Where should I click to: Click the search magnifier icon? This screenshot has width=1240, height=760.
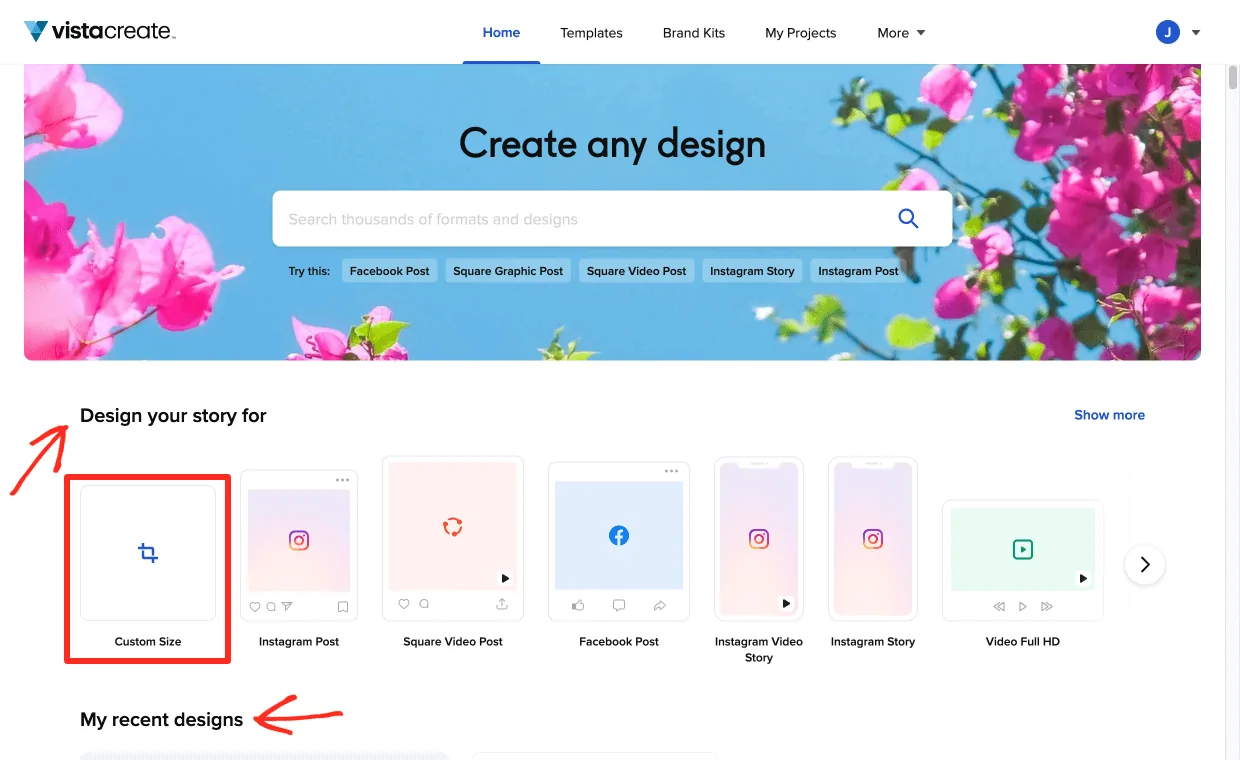[x=908, y=218]
